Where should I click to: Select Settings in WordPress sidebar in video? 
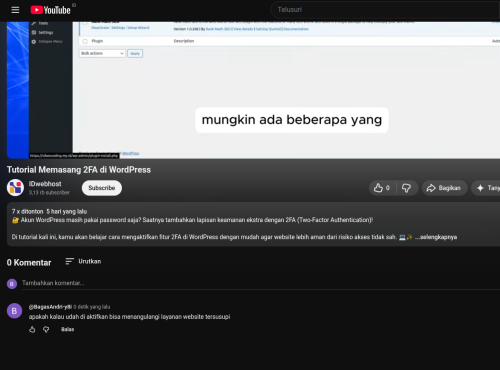[43, 32]
